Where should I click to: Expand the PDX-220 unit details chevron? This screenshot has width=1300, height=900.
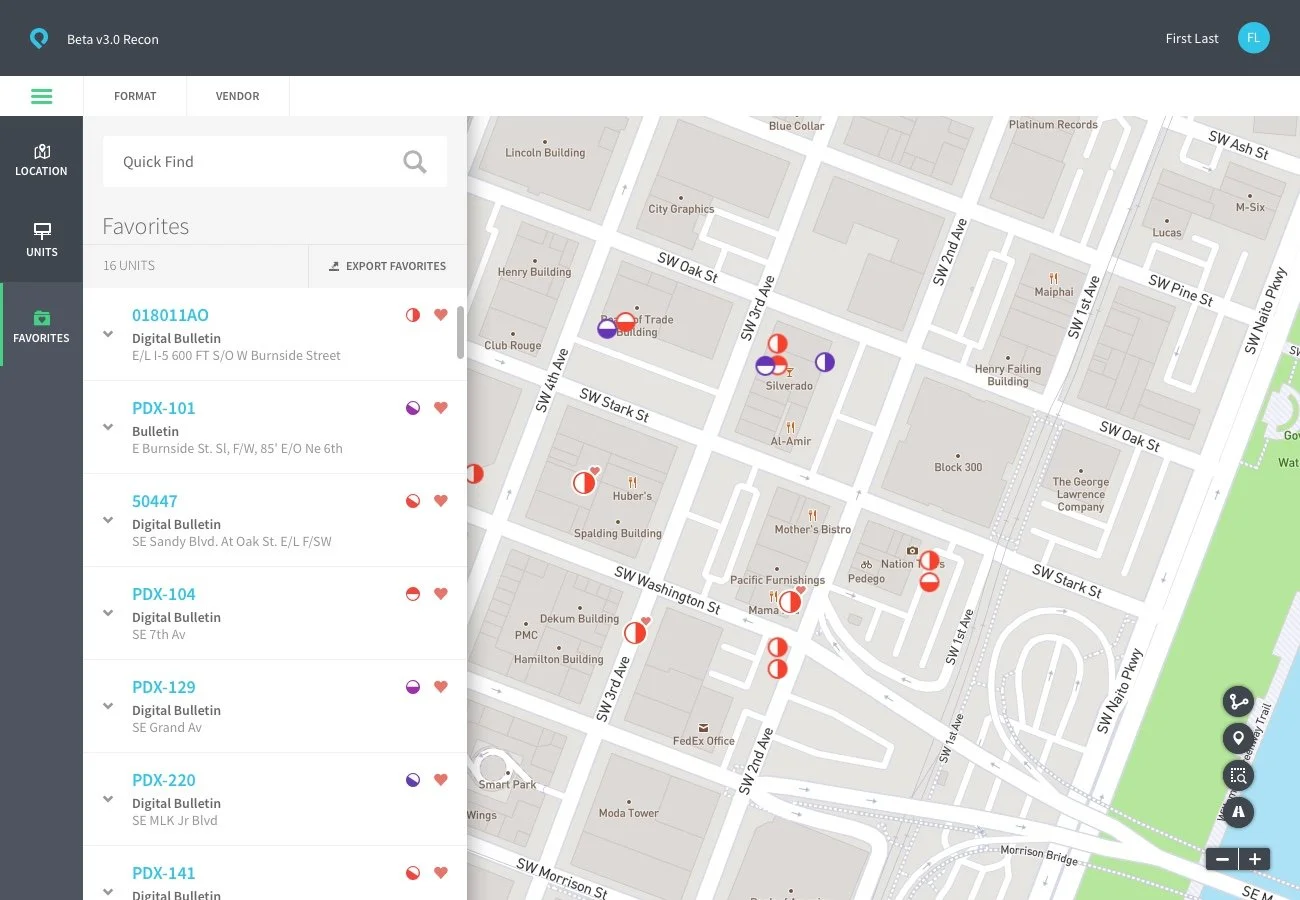(x=108, y=799)
